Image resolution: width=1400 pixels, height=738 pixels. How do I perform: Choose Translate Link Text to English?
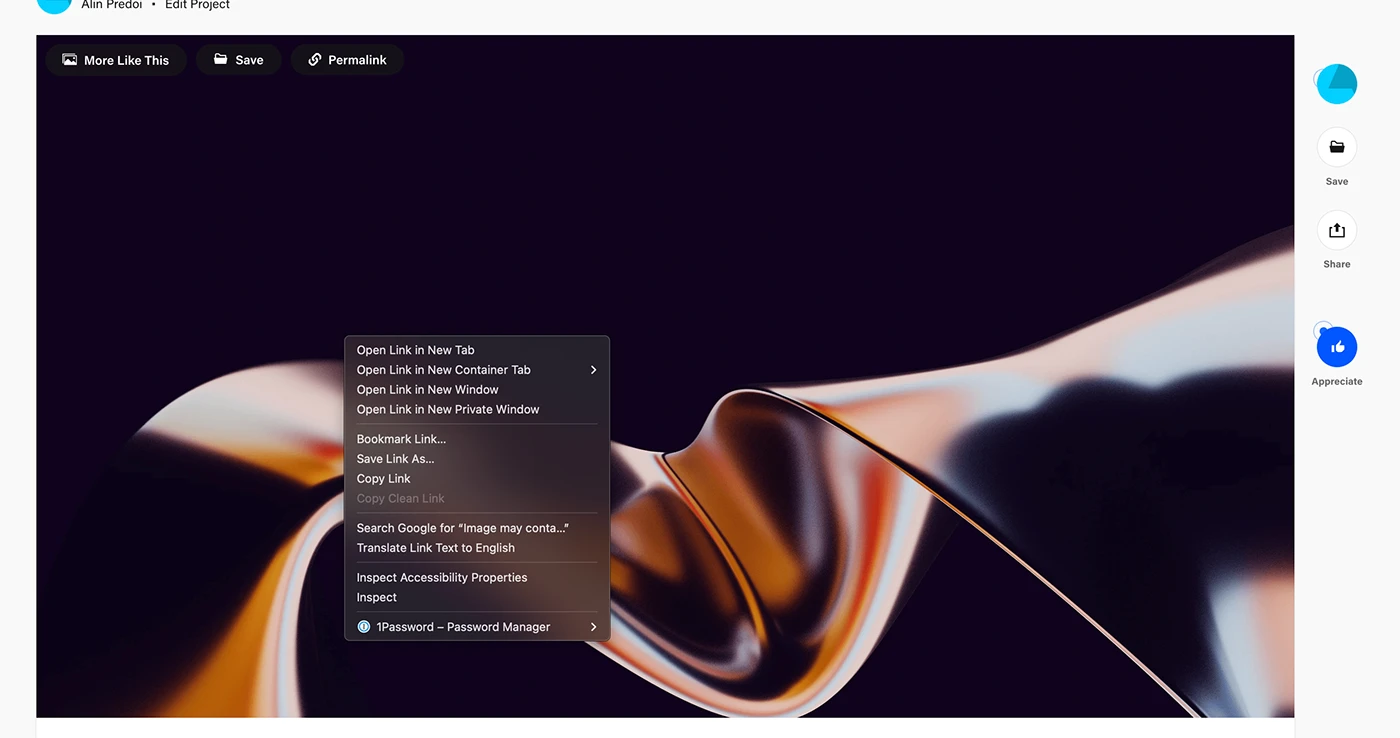coord(435,548)
